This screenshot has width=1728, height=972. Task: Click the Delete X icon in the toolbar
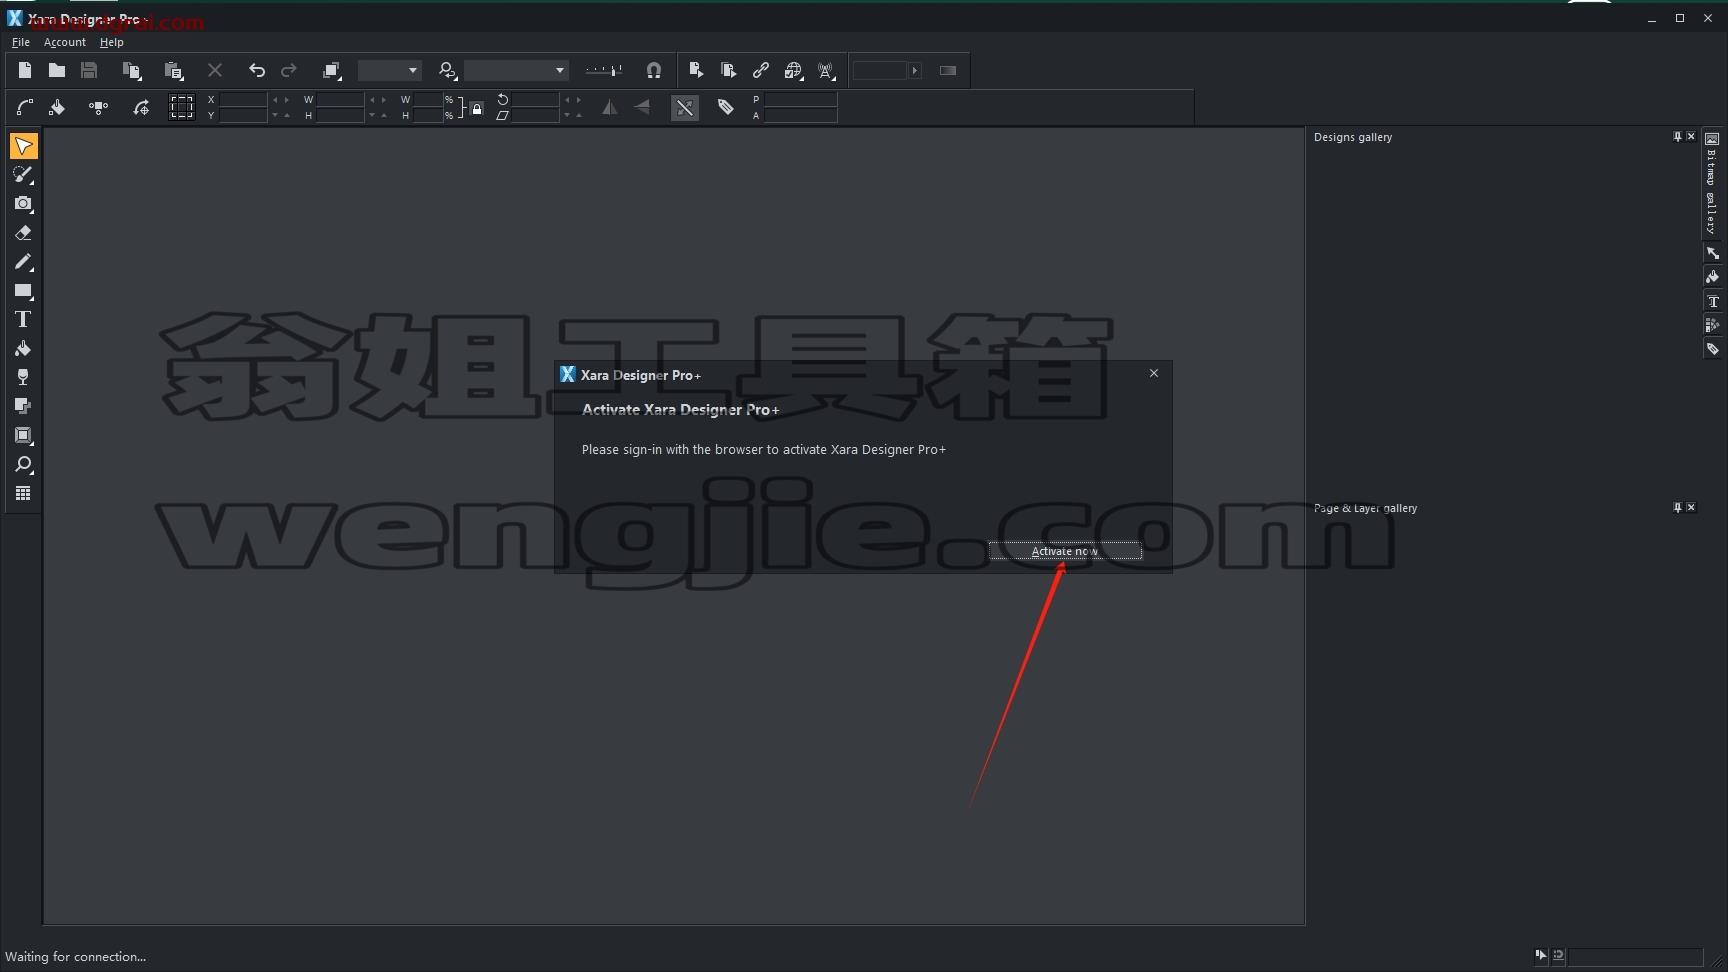tap(214, 70)
